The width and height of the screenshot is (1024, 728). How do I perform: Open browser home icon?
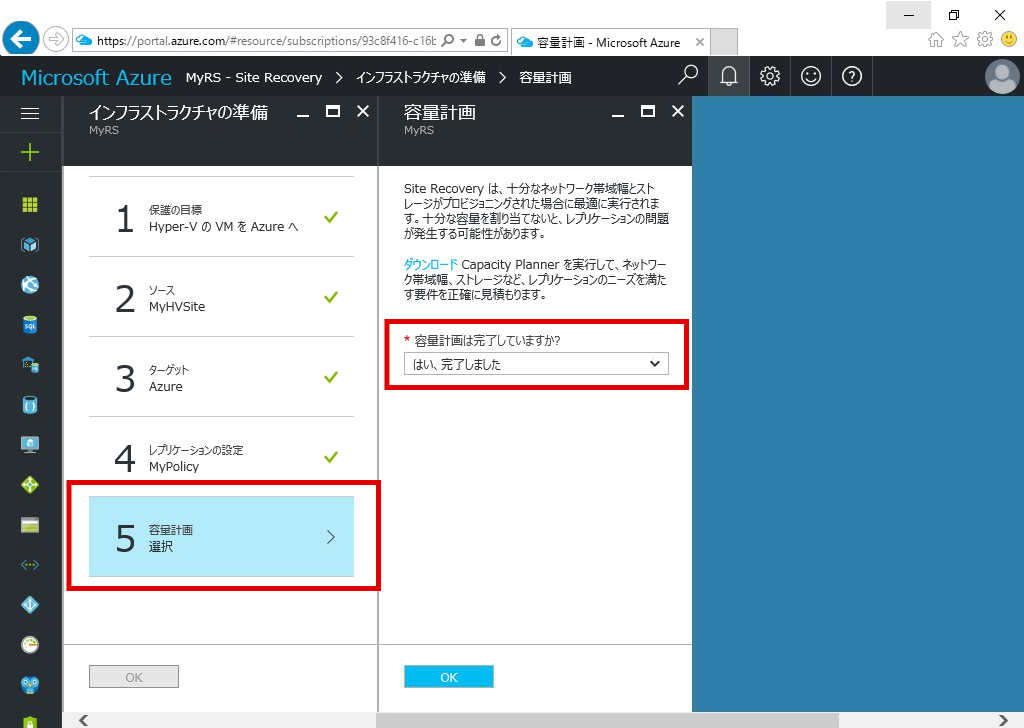click(x=936, y=40)
